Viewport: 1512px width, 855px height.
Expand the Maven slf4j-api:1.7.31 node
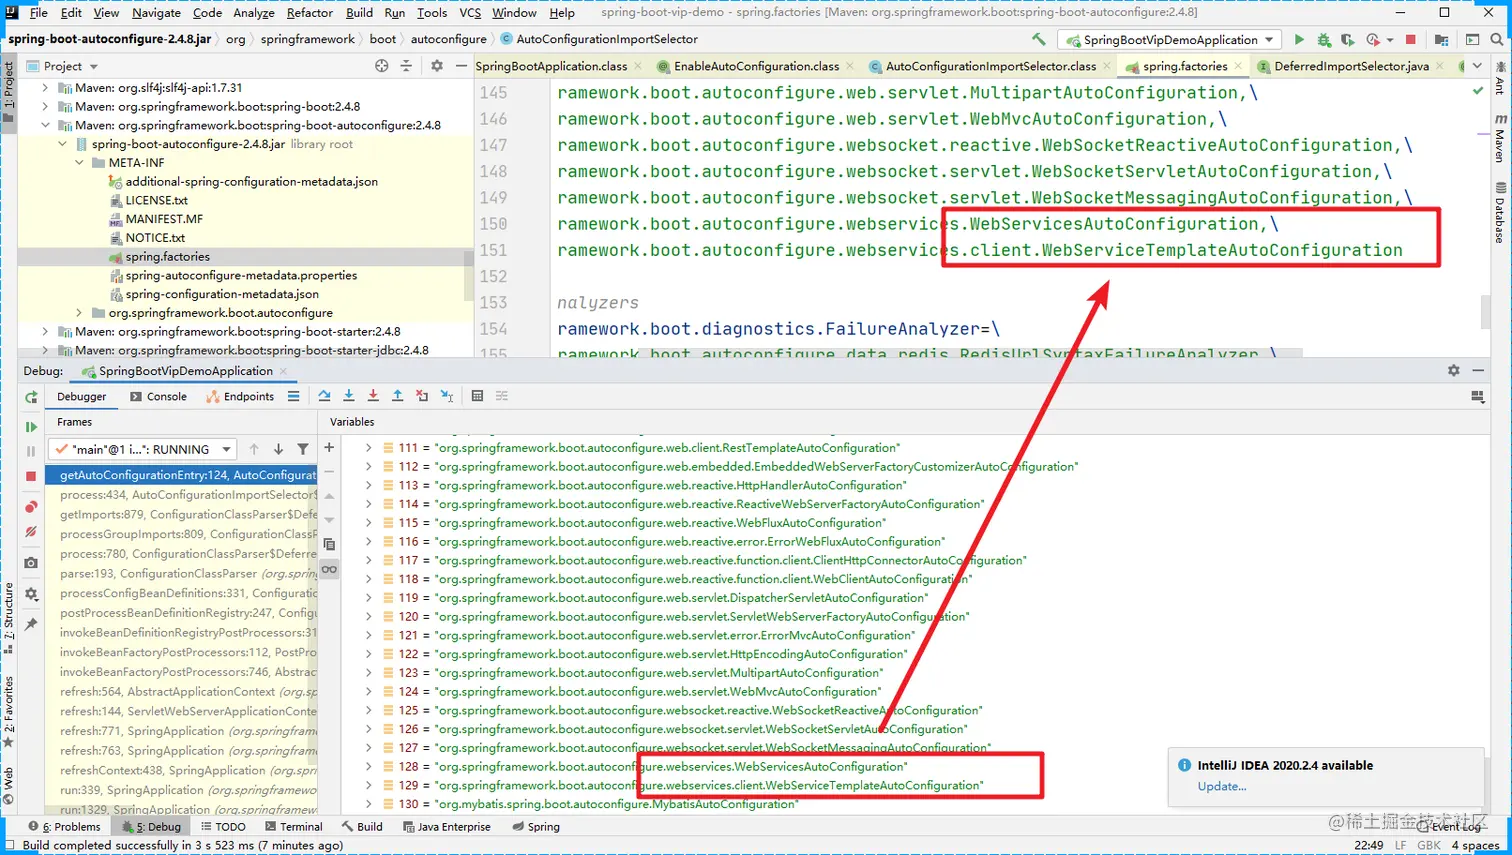coord(45,88)
